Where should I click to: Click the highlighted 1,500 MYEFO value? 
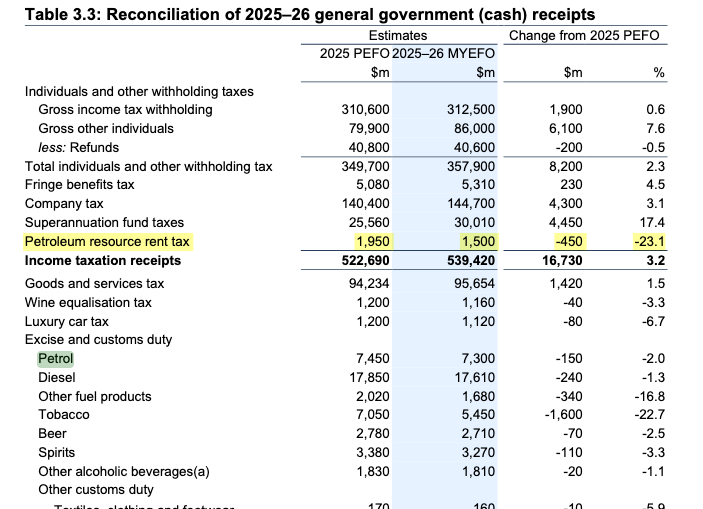(x=477, y=241)
